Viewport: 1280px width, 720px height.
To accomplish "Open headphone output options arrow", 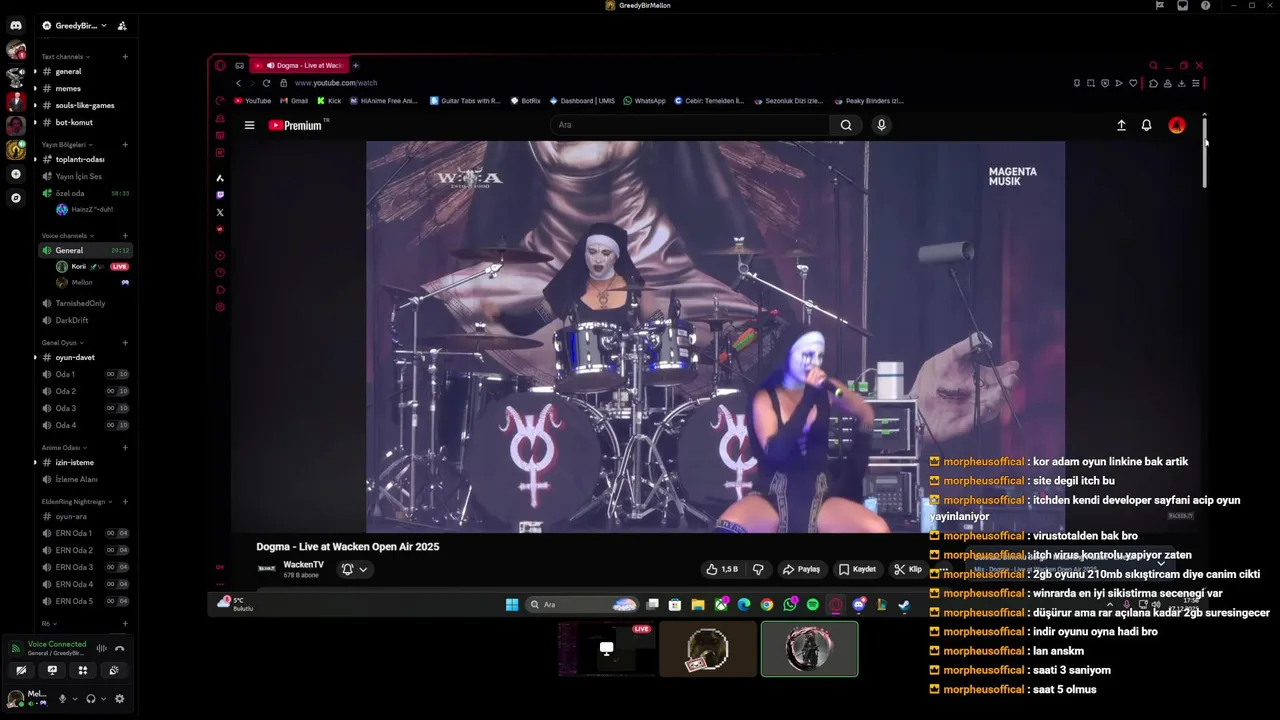I will pos(103,699).
